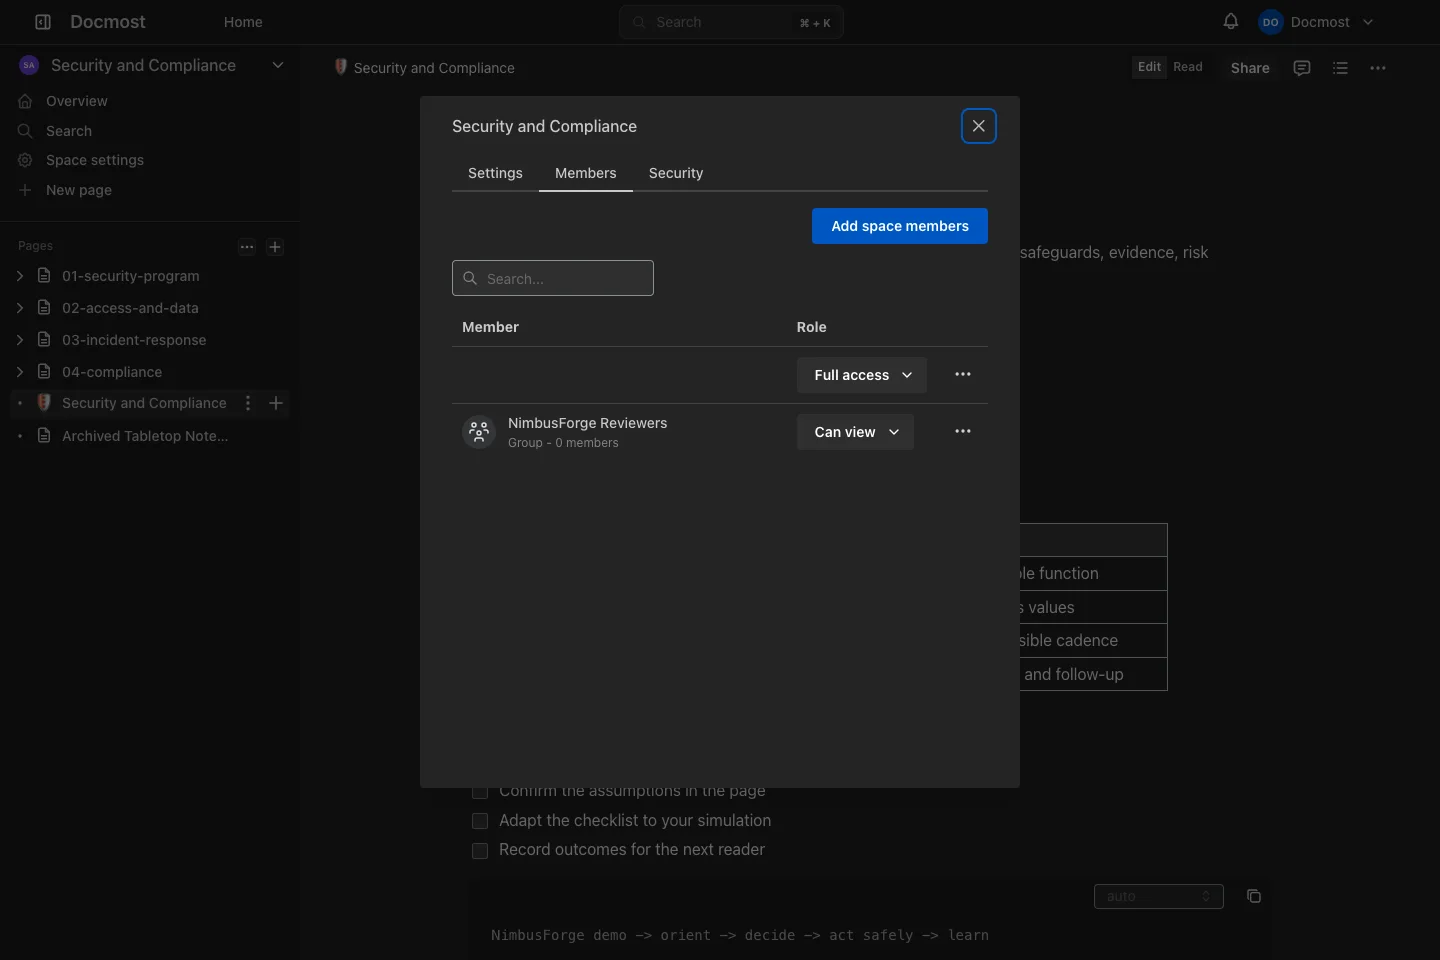Screen dimensions: 1440x960
Task: Expand the Security and Compliance space switcher
Action: click(278, 65)
